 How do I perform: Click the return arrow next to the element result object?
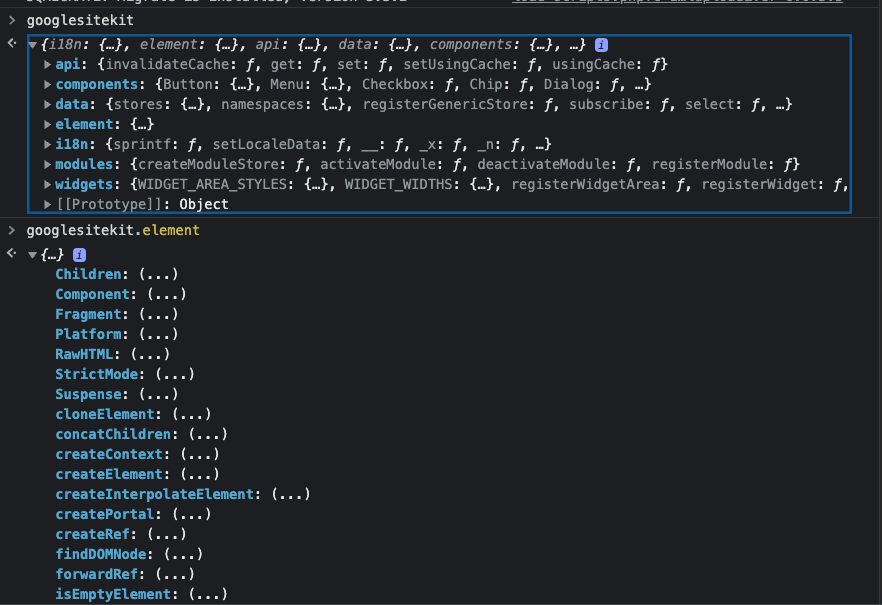pos(10,253)
